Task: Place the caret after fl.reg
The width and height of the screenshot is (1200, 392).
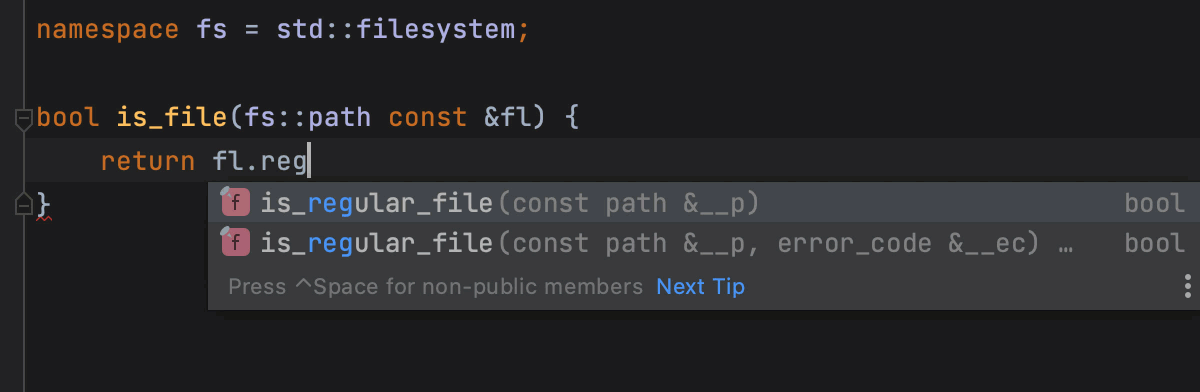Action: click(310, 160)
